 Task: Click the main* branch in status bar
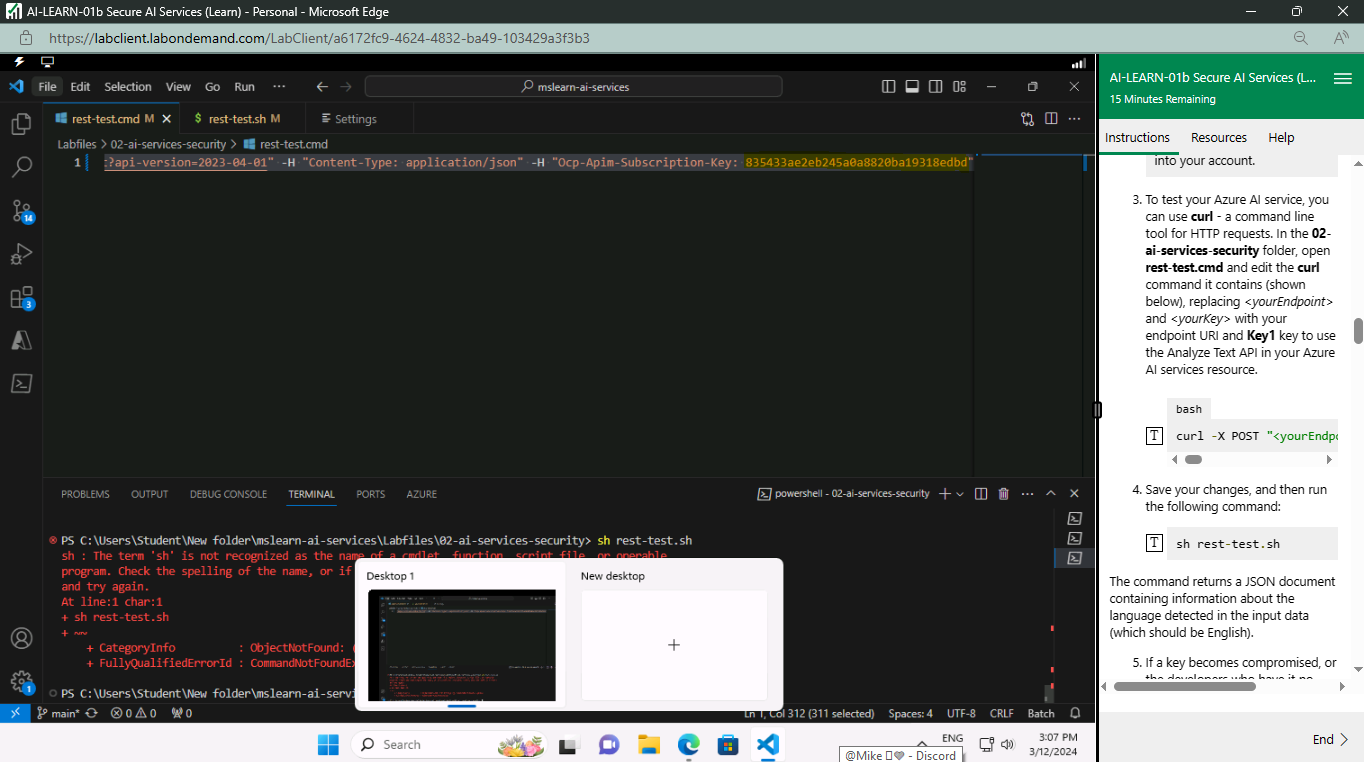pos(58,713)
